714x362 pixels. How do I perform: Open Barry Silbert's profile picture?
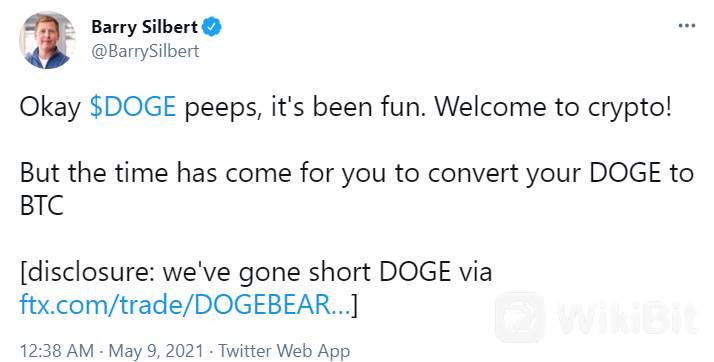pos(47,40)
